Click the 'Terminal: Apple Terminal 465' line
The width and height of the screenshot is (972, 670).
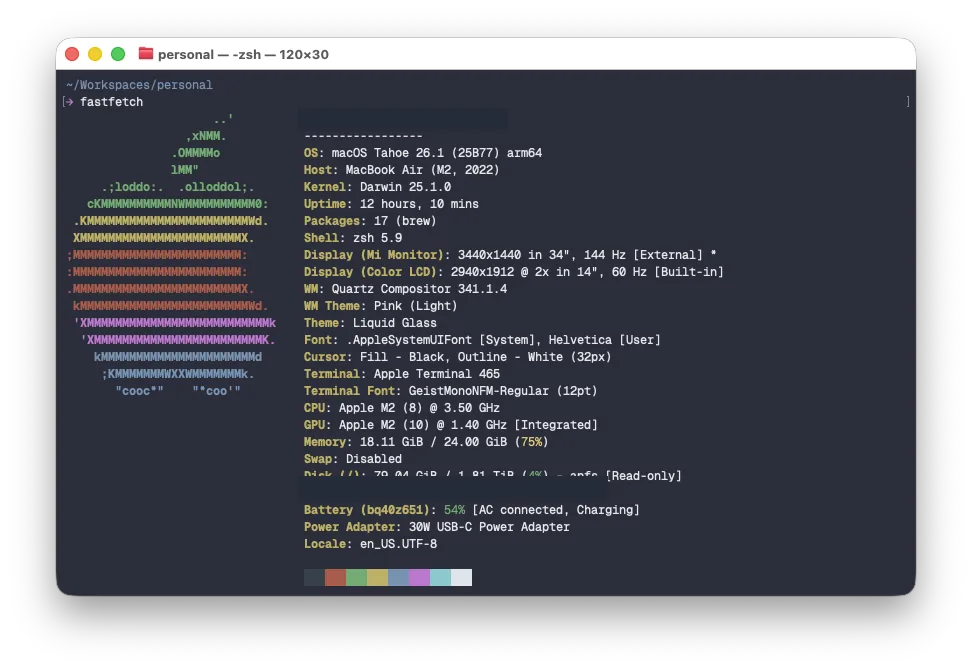402,374
